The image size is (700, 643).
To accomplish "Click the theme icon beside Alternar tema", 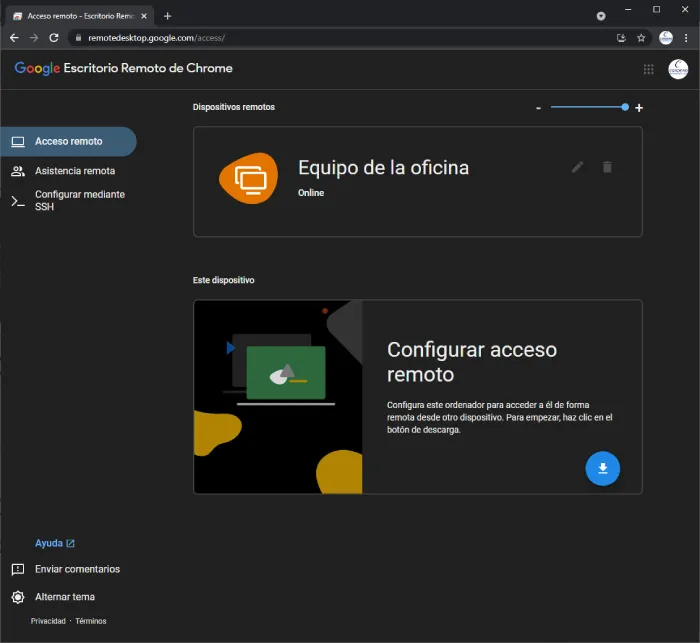I will coord(18,597).
